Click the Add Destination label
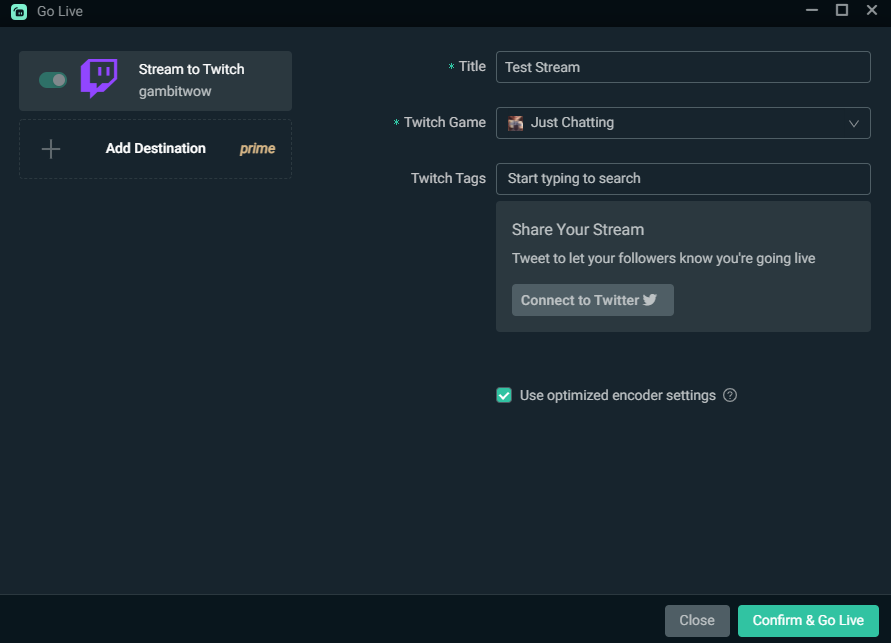The image size is (891, 643). point(156,149)
